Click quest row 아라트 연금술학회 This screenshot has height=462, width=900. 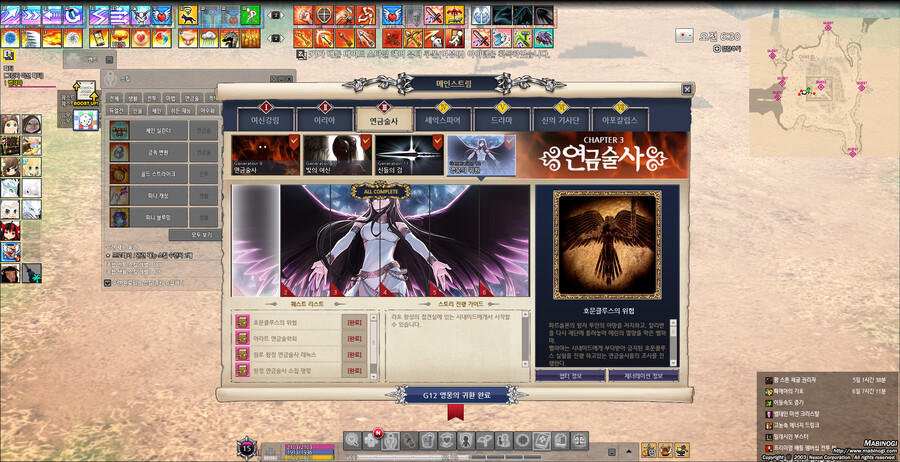pos(301,339)
